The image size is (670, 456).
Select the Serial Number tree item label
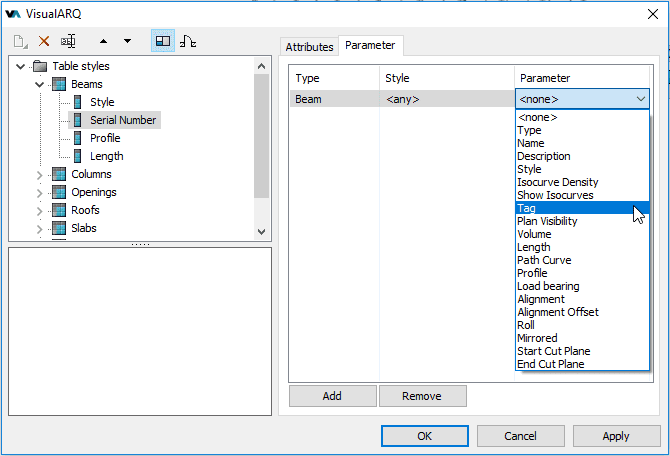[123, 120]
